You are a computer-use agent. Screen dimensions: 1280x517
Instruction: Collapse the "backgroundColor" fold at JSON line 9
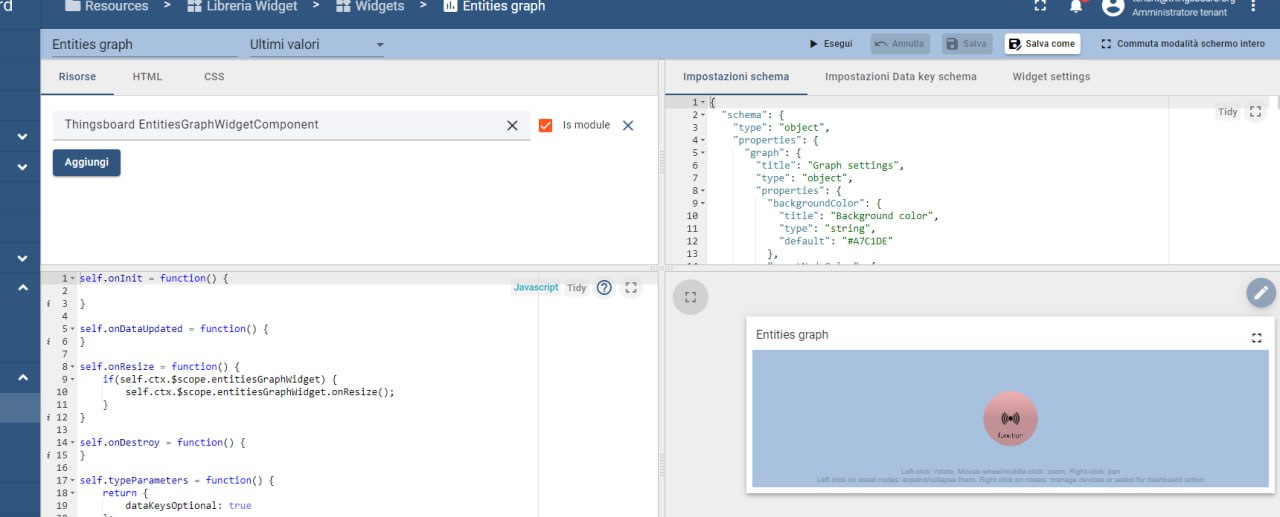pos(703,203)
